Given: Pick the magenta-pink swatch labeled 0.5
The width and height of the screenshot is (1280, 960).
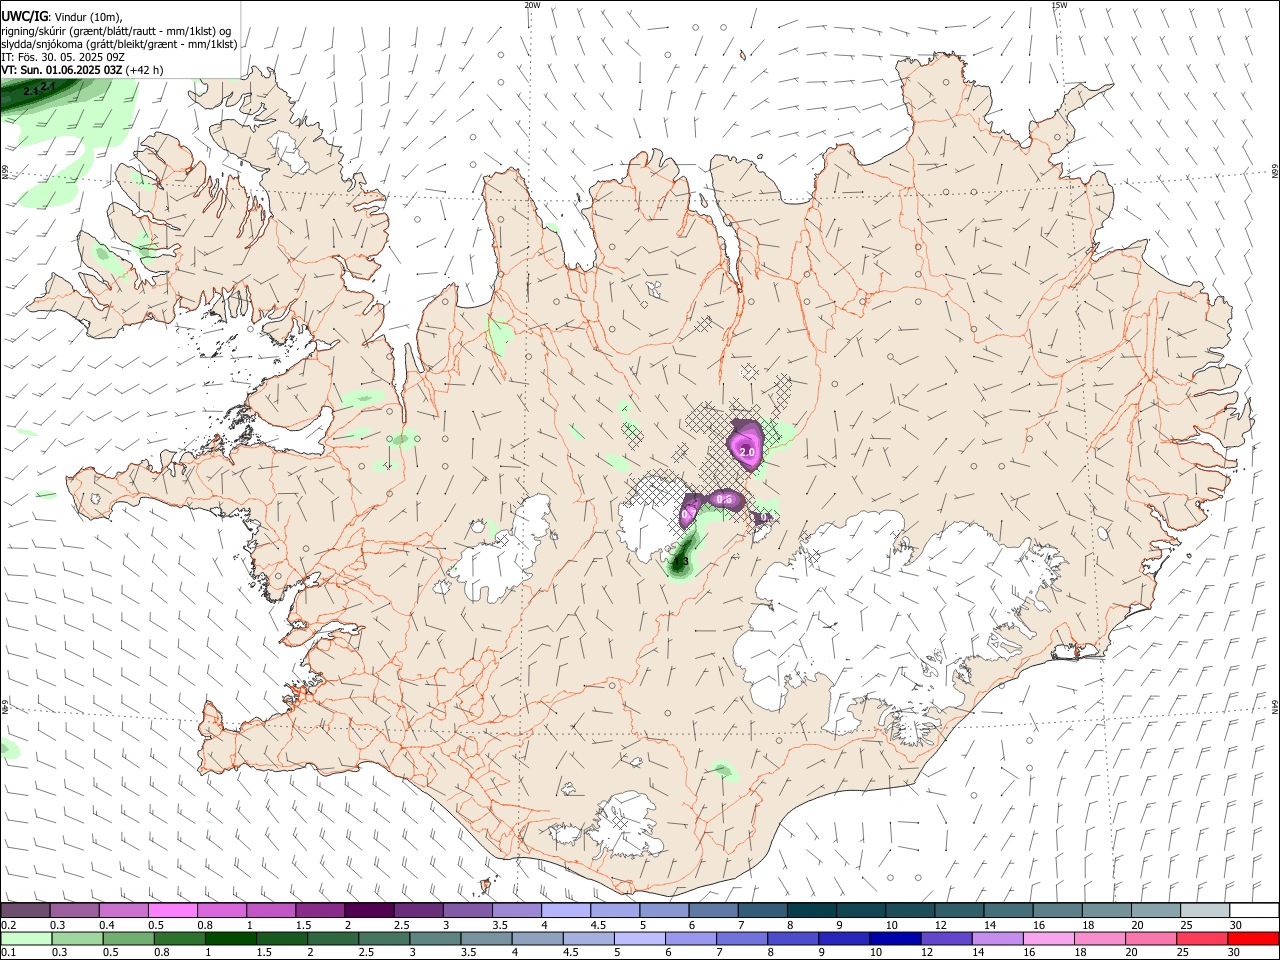Looking at the screenshot, I should 172,911.
